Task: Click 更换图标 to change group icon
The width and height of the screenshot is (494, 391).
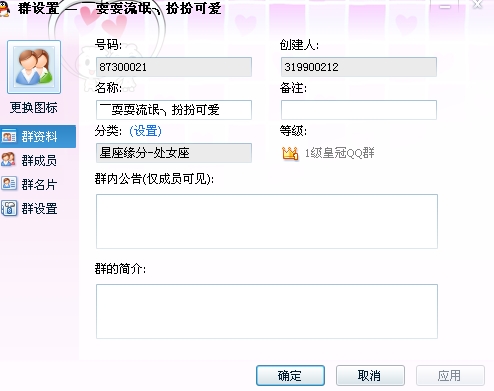Action: [x=34, y=108]
